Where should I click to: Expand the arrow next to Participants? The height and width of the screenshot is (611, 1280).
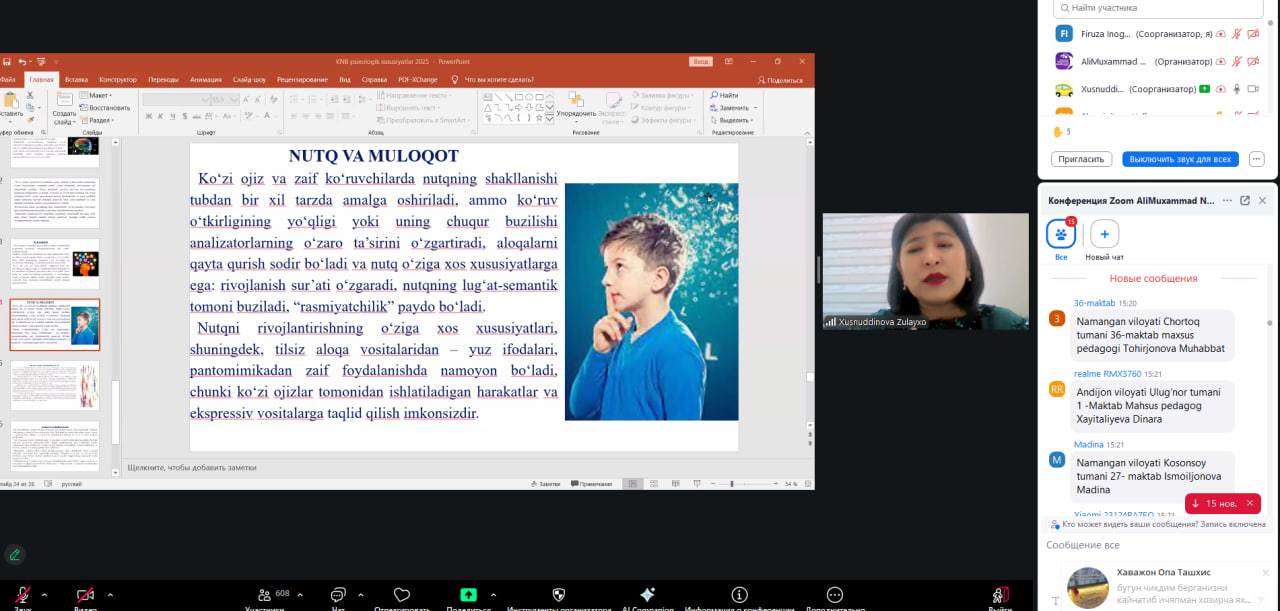[300, 595]
